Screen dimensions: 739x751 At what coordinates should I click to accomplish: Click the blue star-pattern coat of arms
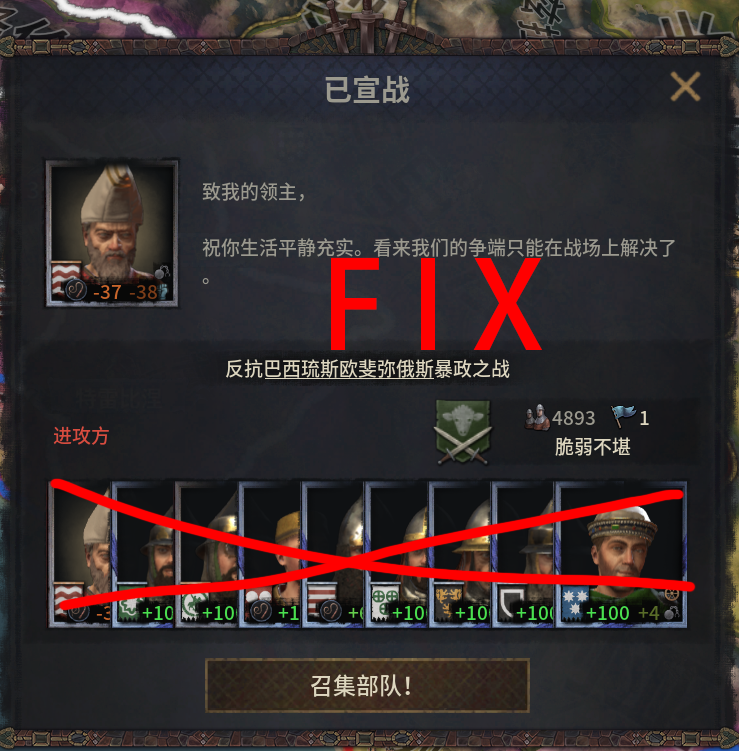pyautogui.click(x=575, y=603)
